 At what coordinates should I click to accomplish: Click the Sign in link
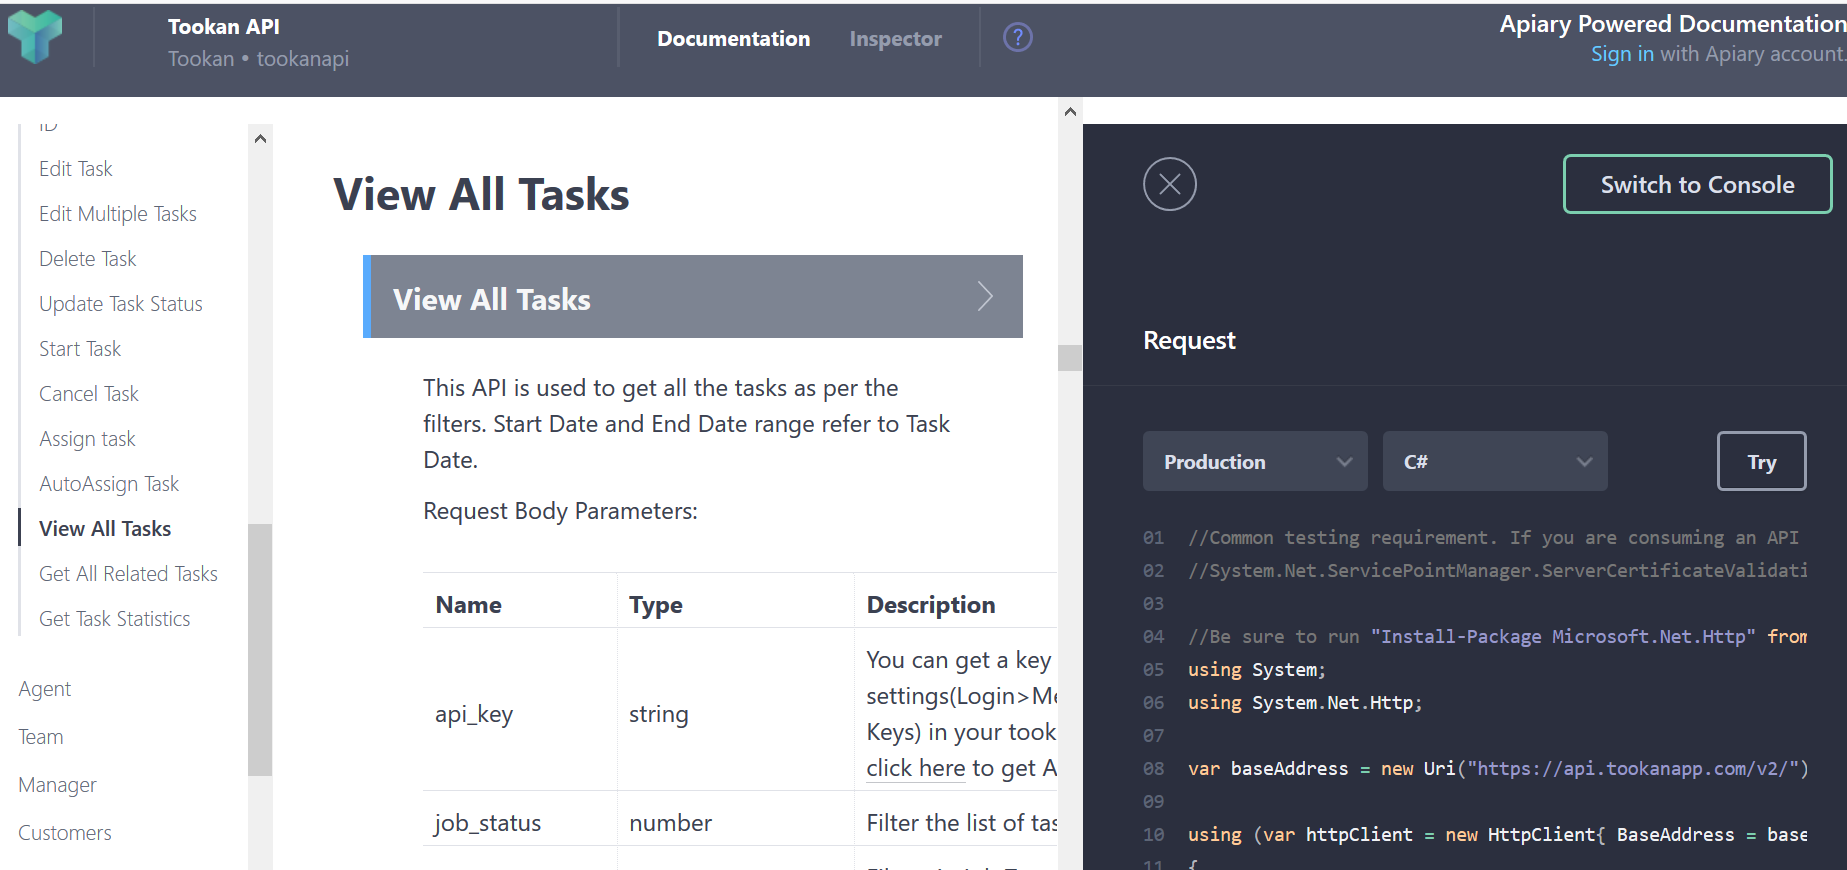(1622, 54)
